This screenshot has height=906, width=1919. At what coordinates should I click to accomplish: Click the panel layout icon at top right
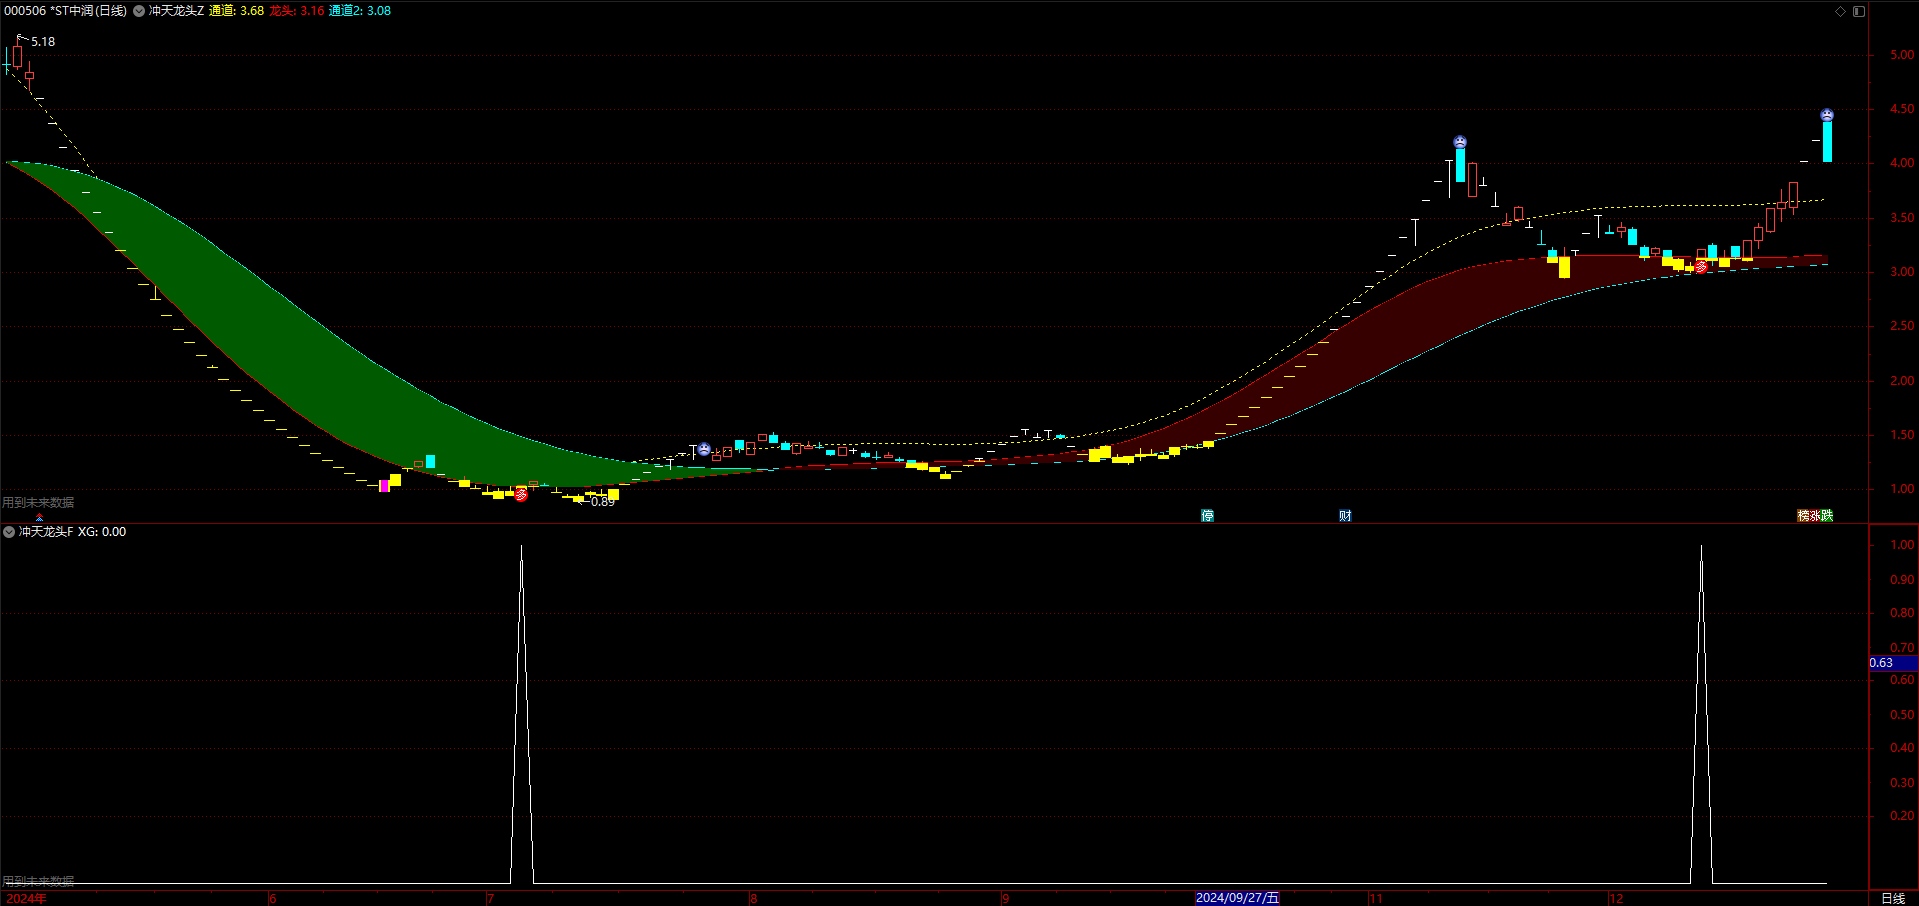pos(1859,11)
